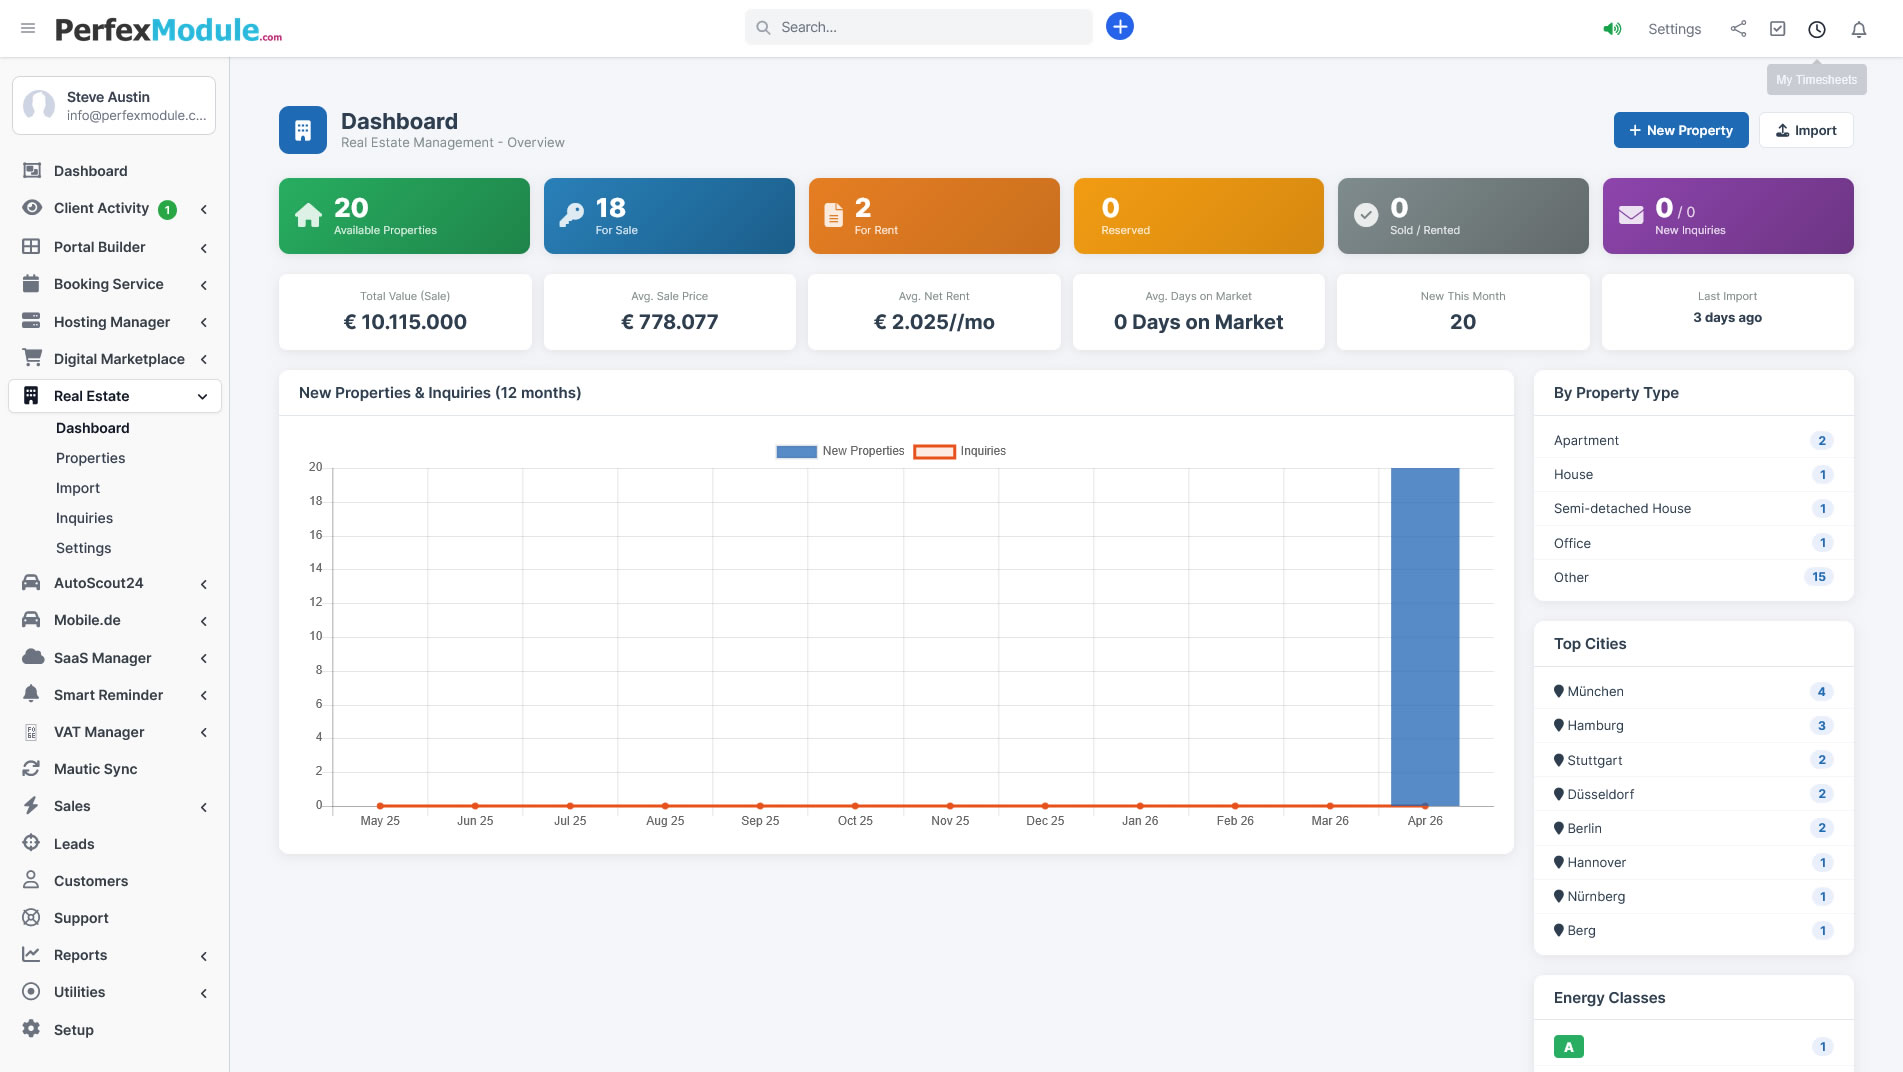This screenshot has width=1903, height=1072.
Task: Open My Timesheets clock icon
Action: pos(1816,29)
